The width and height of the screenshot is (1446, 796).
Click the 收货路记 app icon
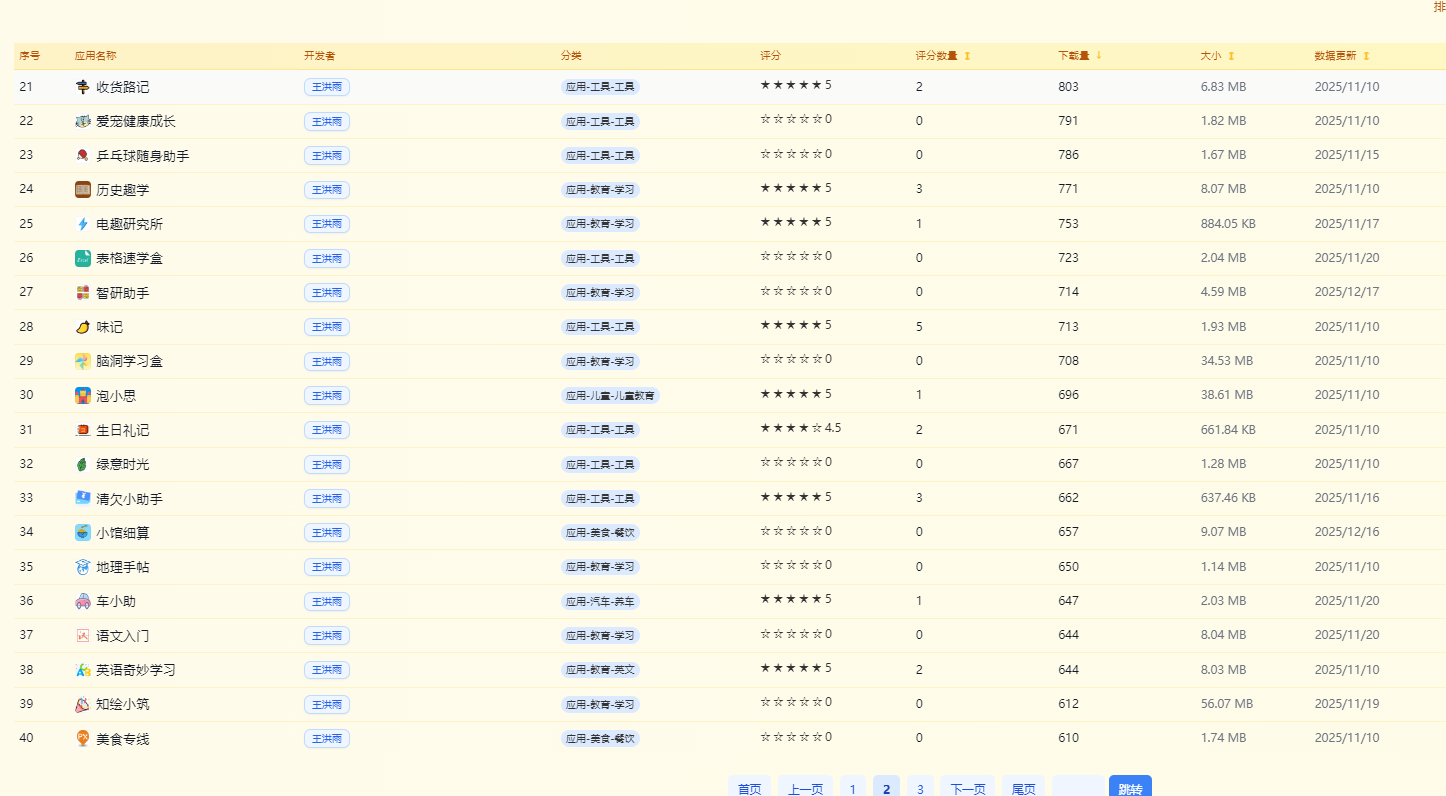tap(83, 87)
